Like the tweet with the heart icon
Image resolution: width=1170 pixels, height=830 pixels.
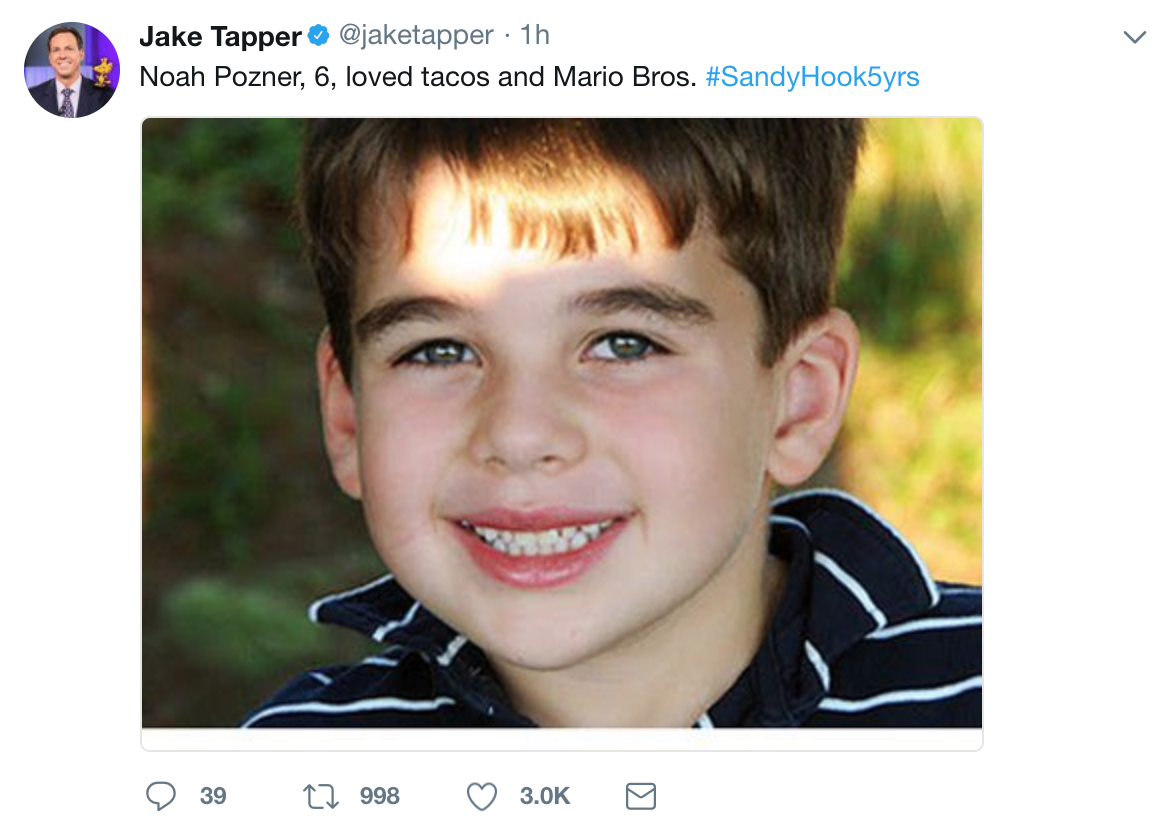482,796
